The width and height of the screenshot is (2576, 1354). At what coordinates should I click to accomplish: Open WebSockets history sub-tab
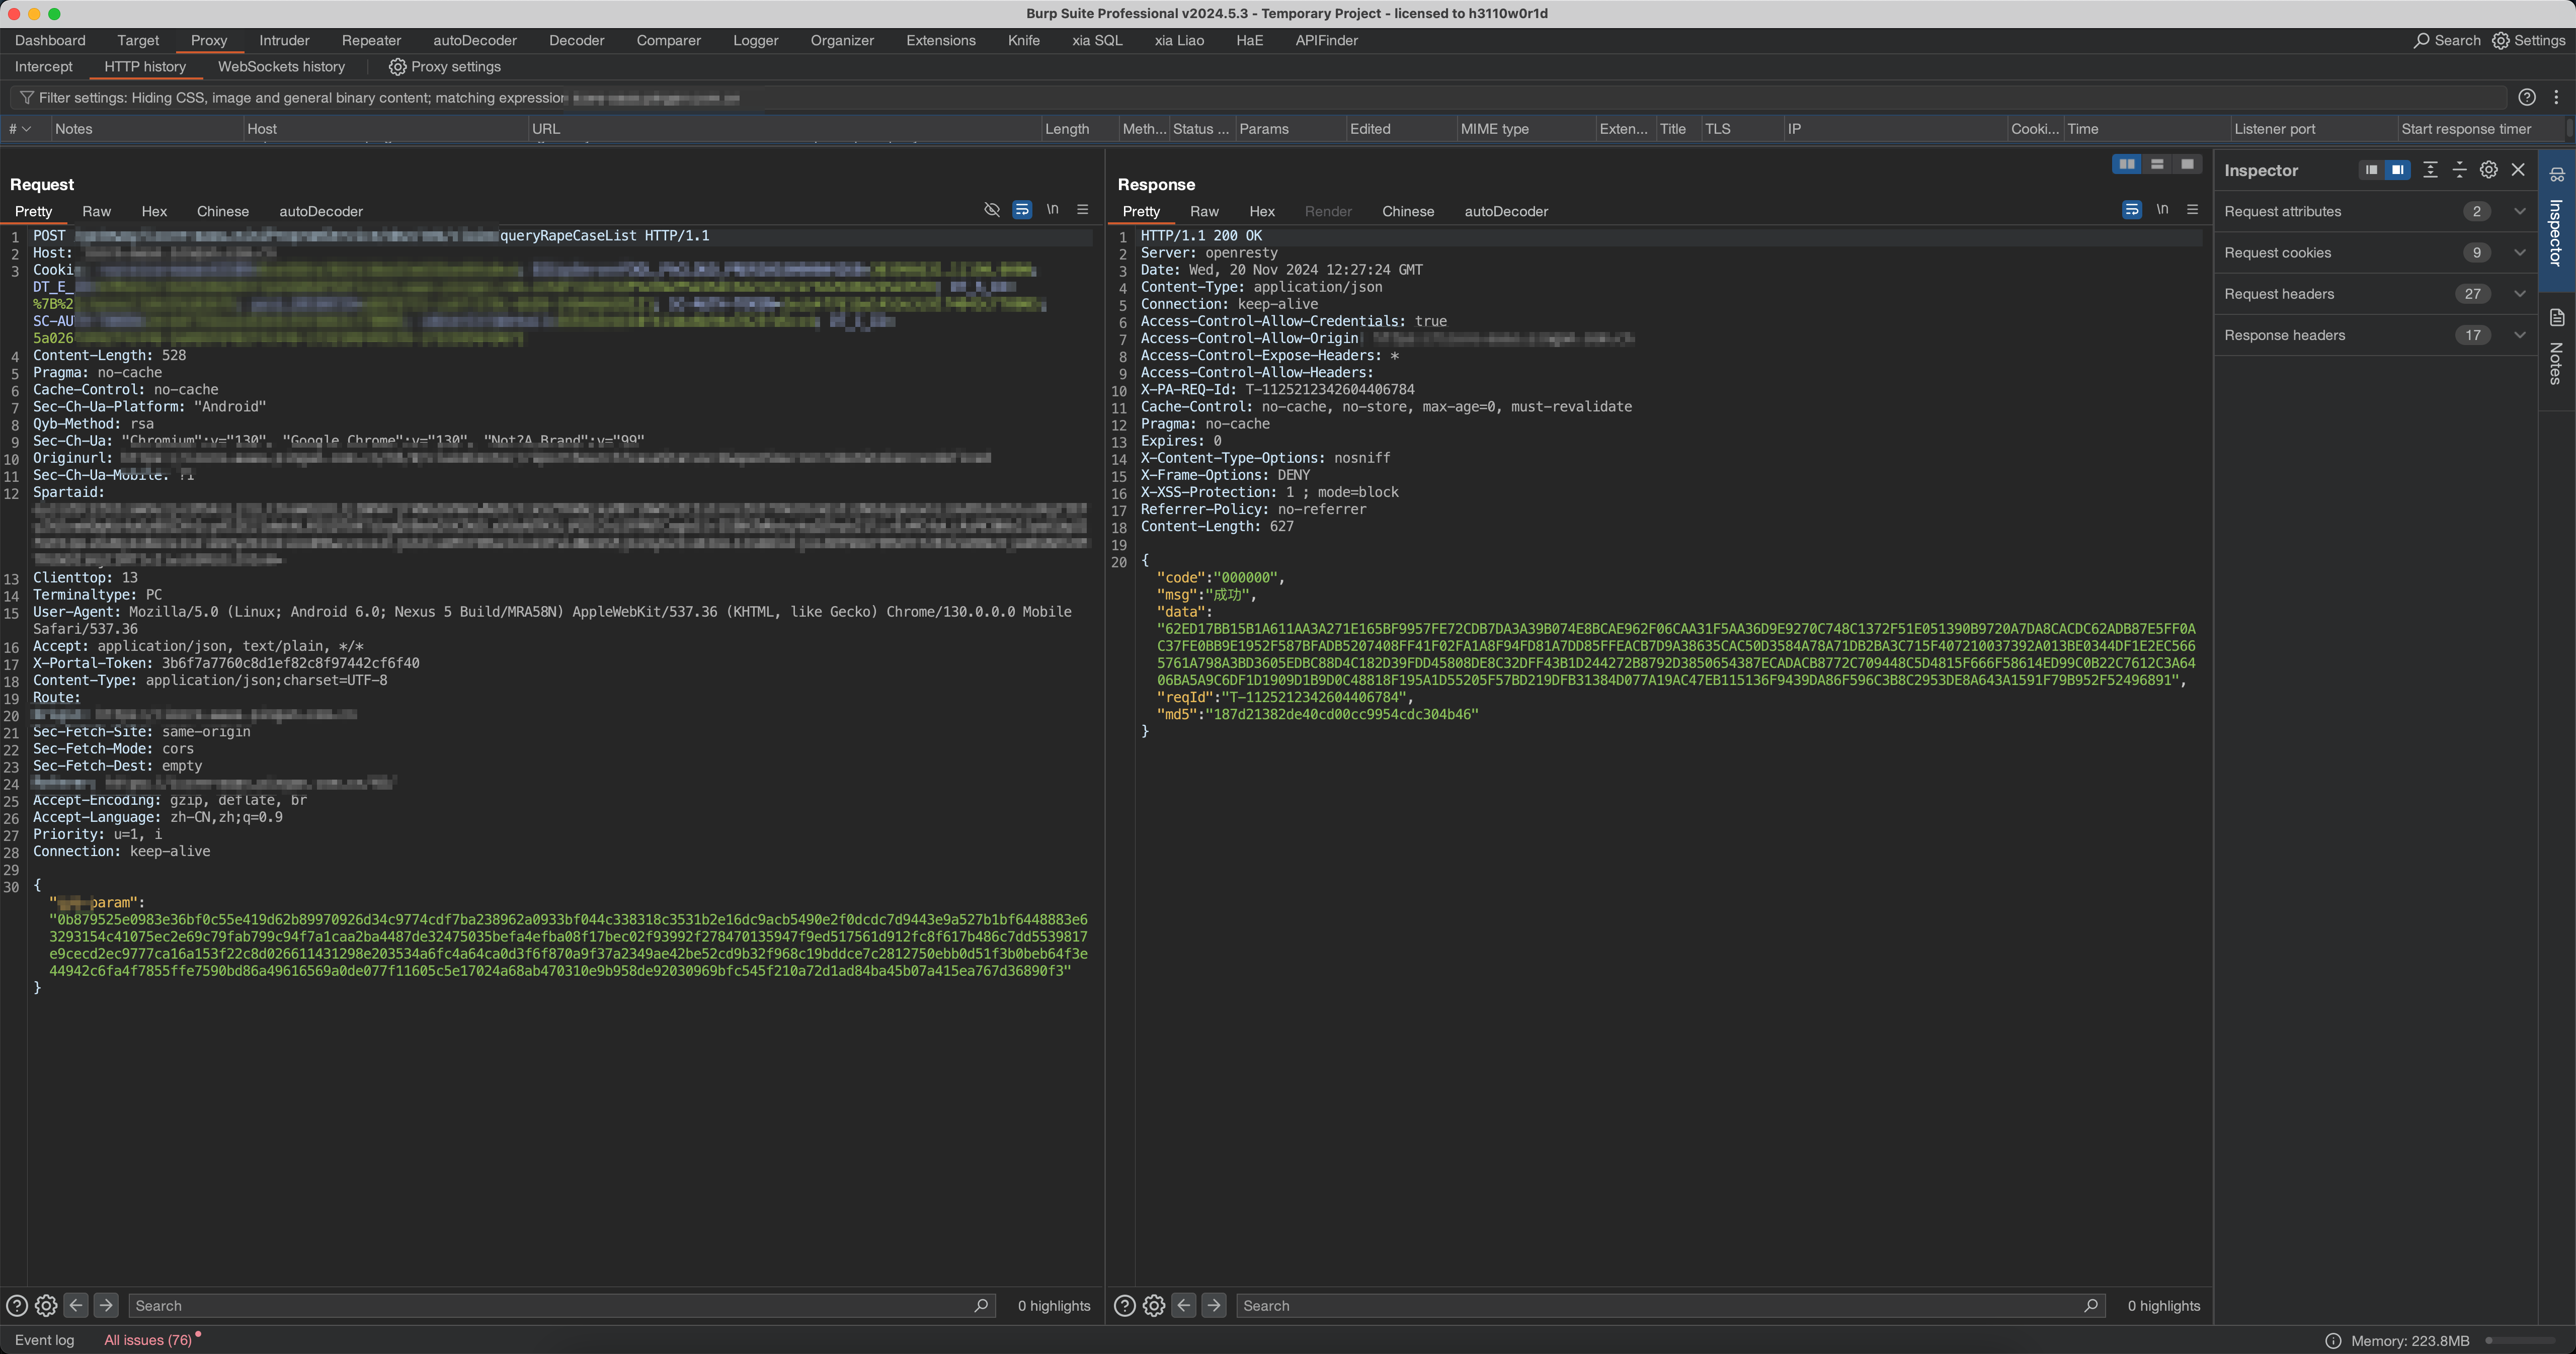(x=281, y=67)
